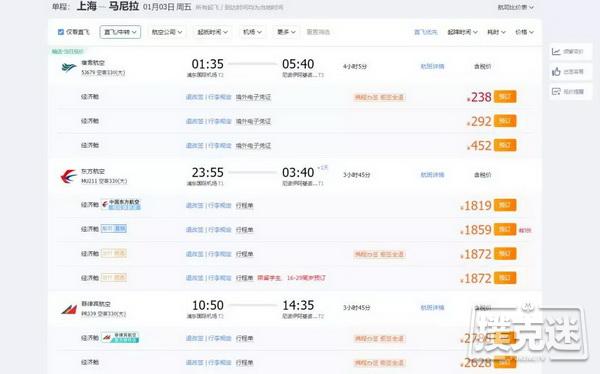Viewport: 600px width, 374px height.
Task: Expand the 机场 airport filter
Action: [252, 32]
